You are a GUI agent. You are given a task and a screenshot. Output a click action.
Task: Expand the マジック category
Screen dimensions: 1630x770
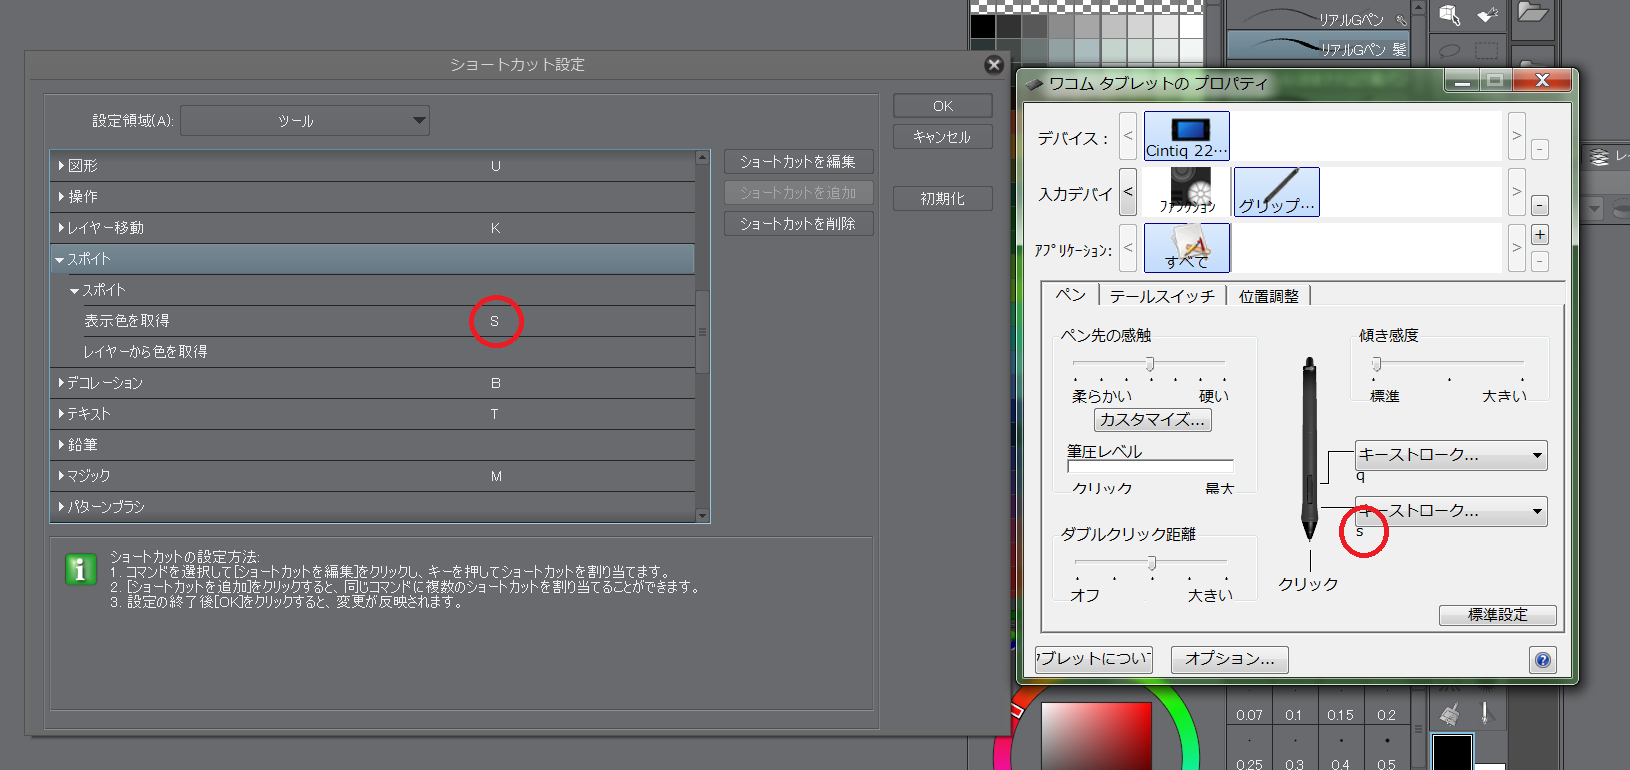pyautogui.click(x=61, y=476)
